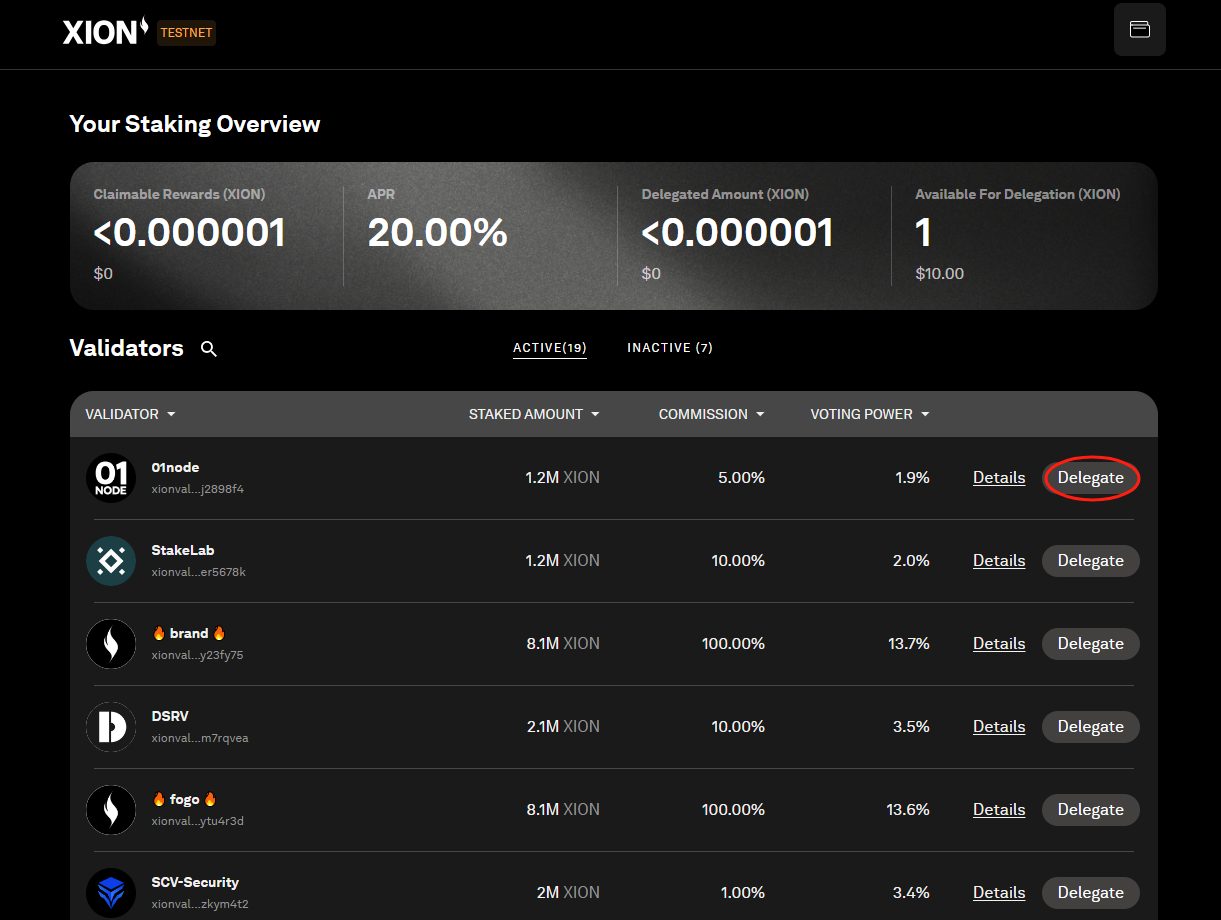Delegate to the brand validator
Viewport: 1221px width, 920px height.
coord(1091,644)
